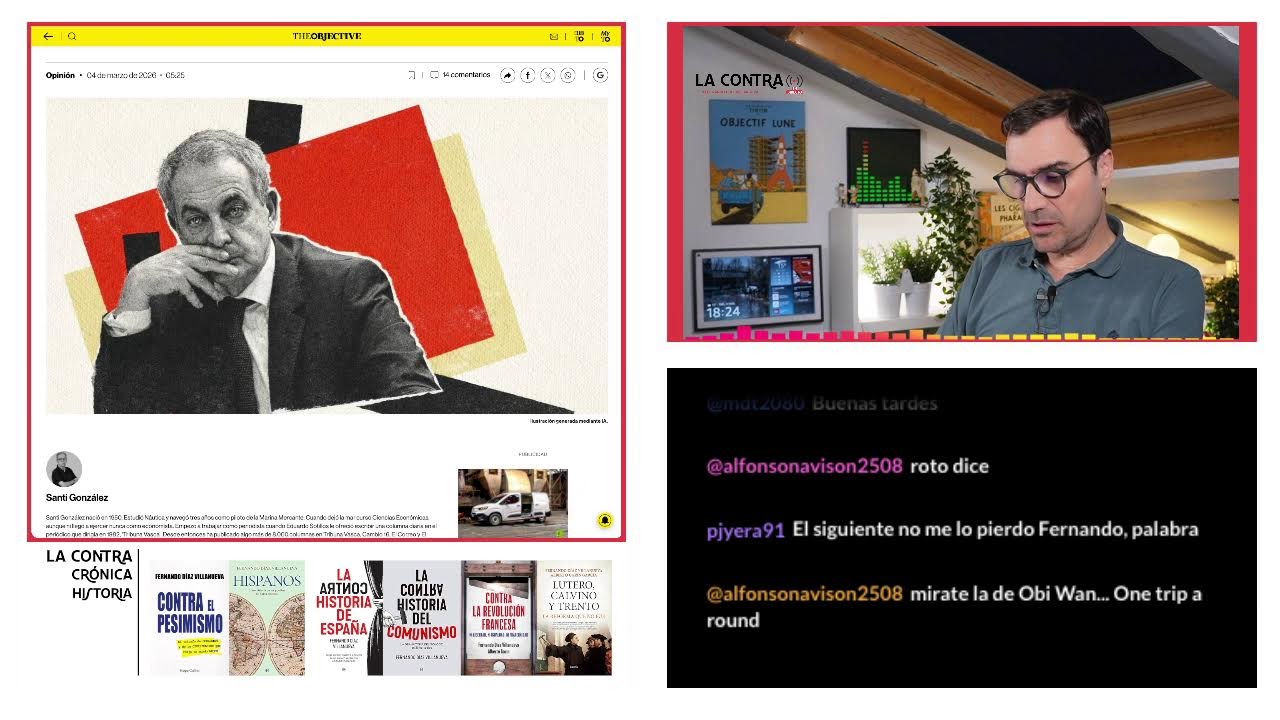The image size is (1280, 720).
Task: Open search via the magnifier icon
Action: tap(72, 36)
